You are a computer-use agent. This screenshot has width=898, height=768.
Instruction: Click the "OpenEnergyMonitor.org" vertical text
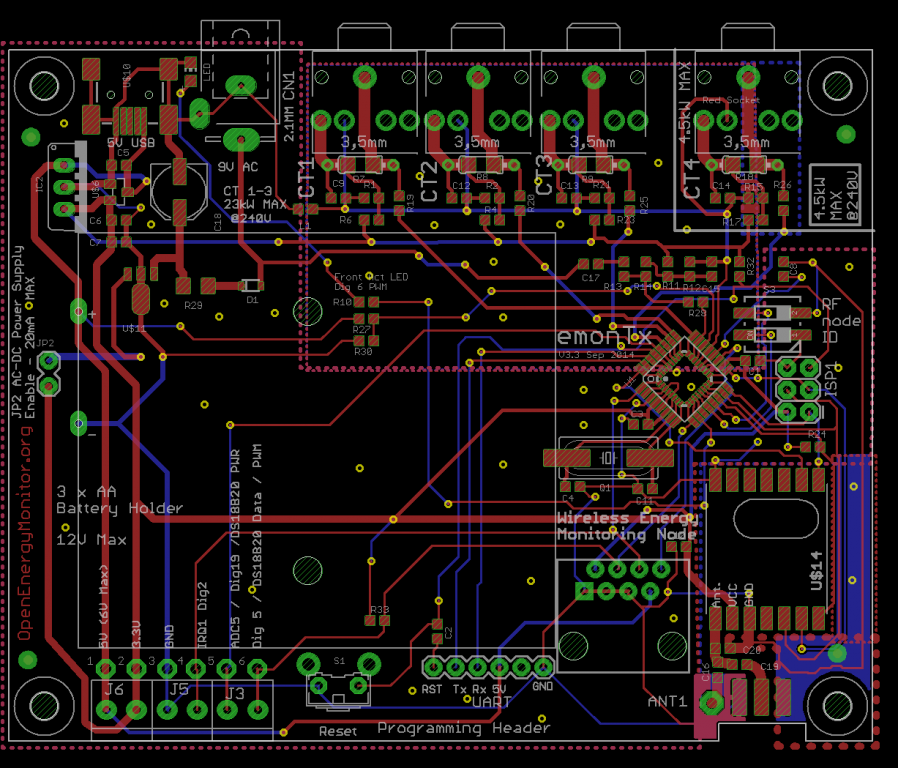(25, 534)
